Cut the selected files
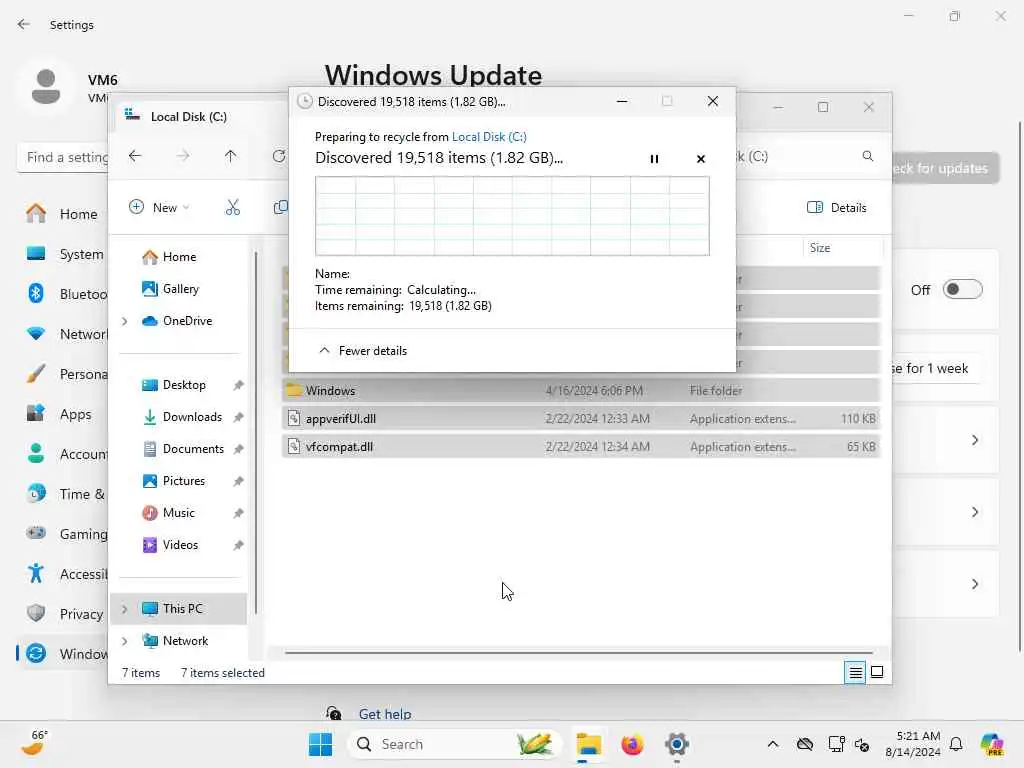 click(x=232, y=208)
